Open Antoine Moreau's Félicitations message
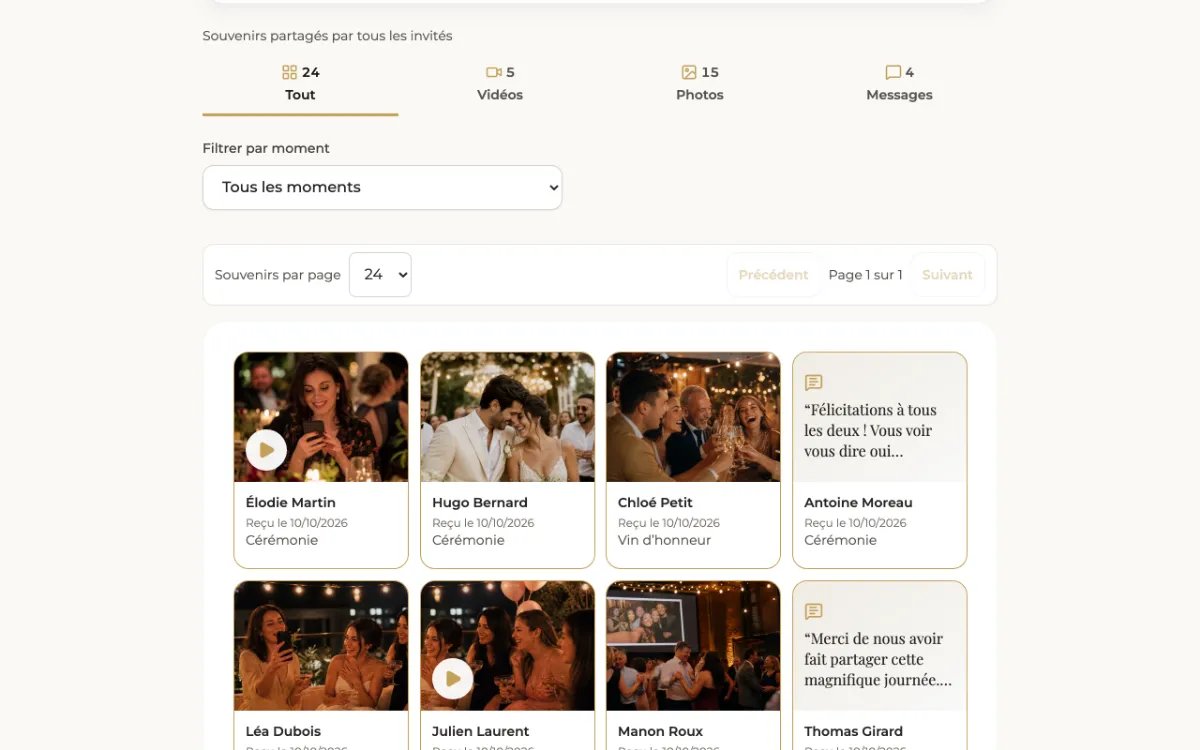Image resolution: width=1200 pixels, height=750 pixels. [x=880, y=417]
